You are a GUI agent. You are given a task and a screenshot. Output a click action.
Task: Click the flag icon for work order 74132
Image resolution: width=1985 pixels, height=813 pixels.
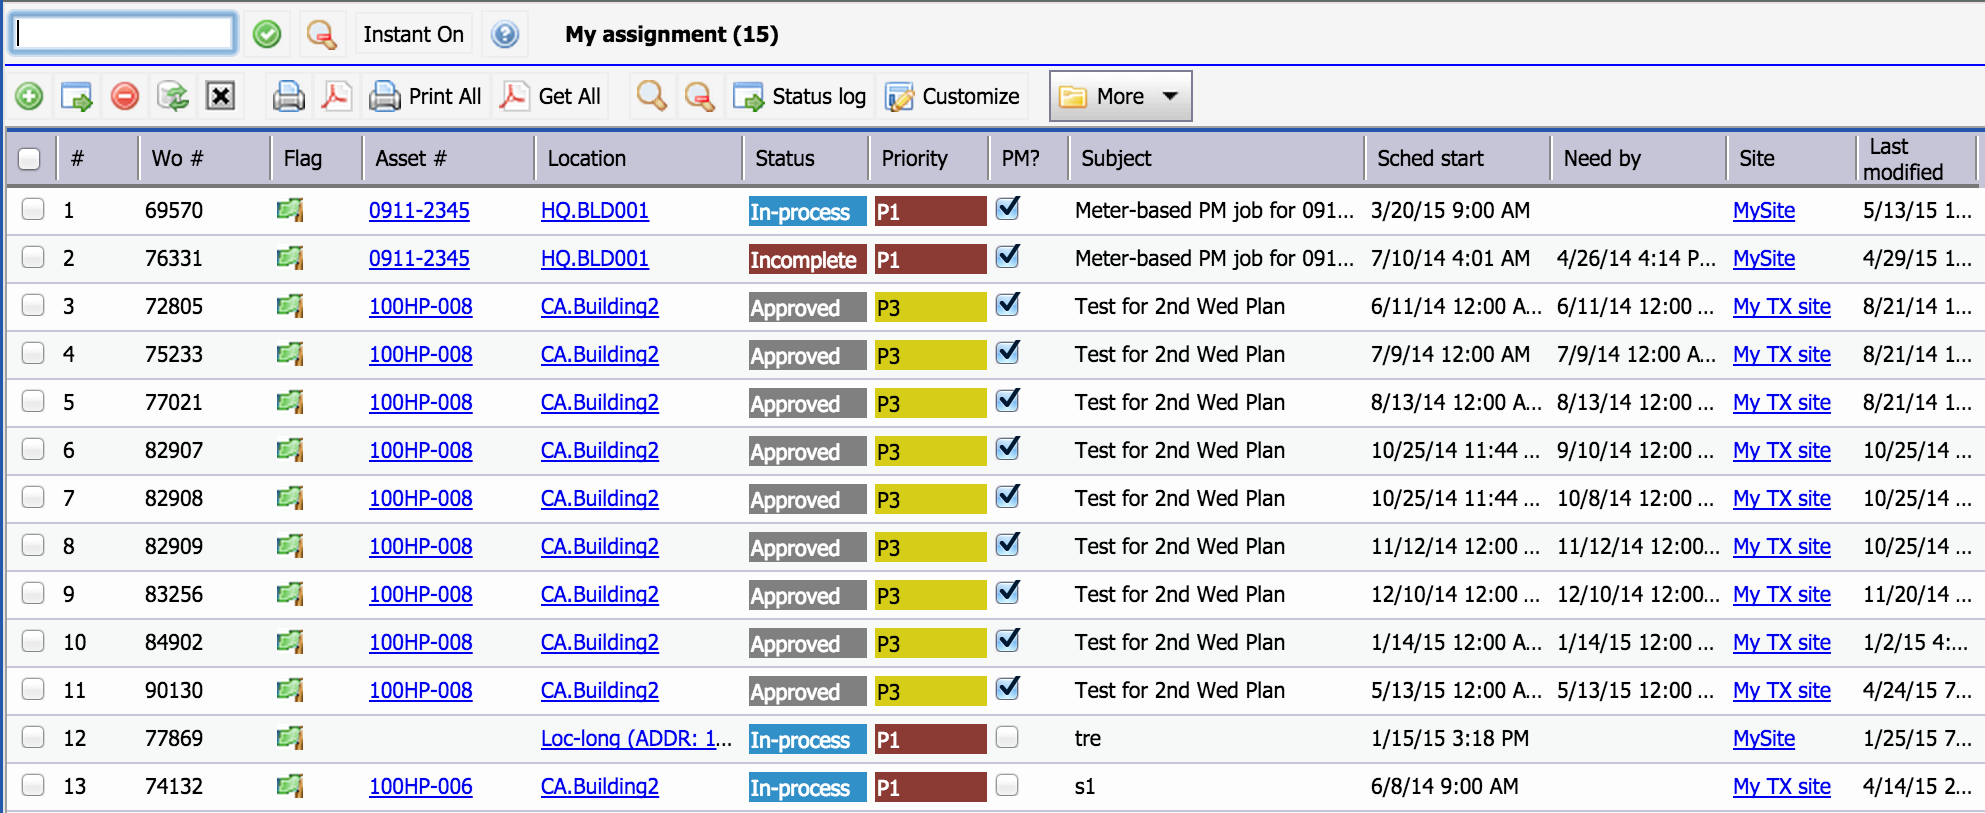pyautogui.click(x=290, y=786)
